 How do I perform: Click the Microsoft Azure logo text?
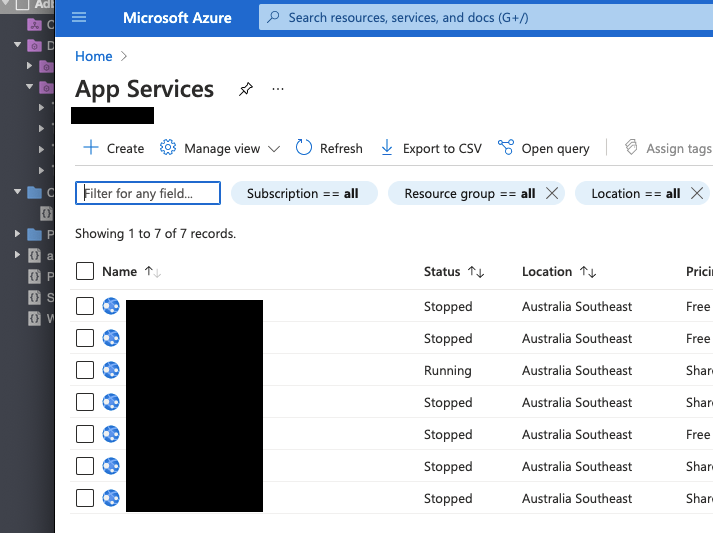tap(177, 18)
